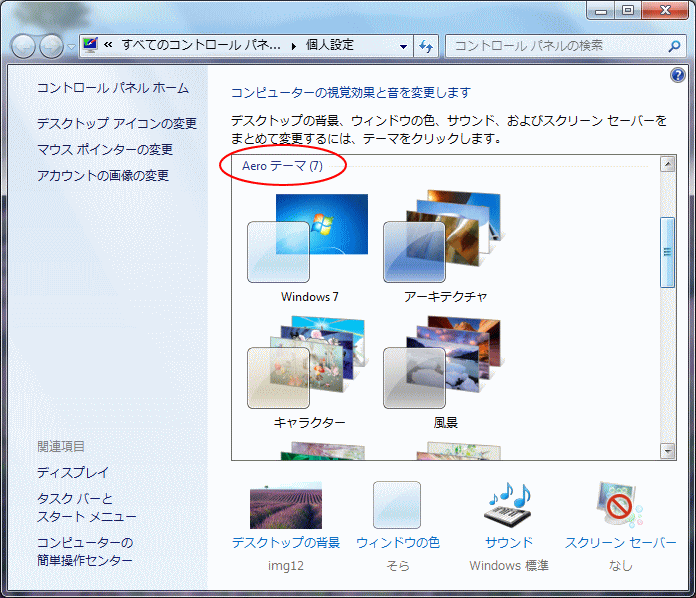
Task: Maximize the 個人設定 window
Action: (628, 11)
